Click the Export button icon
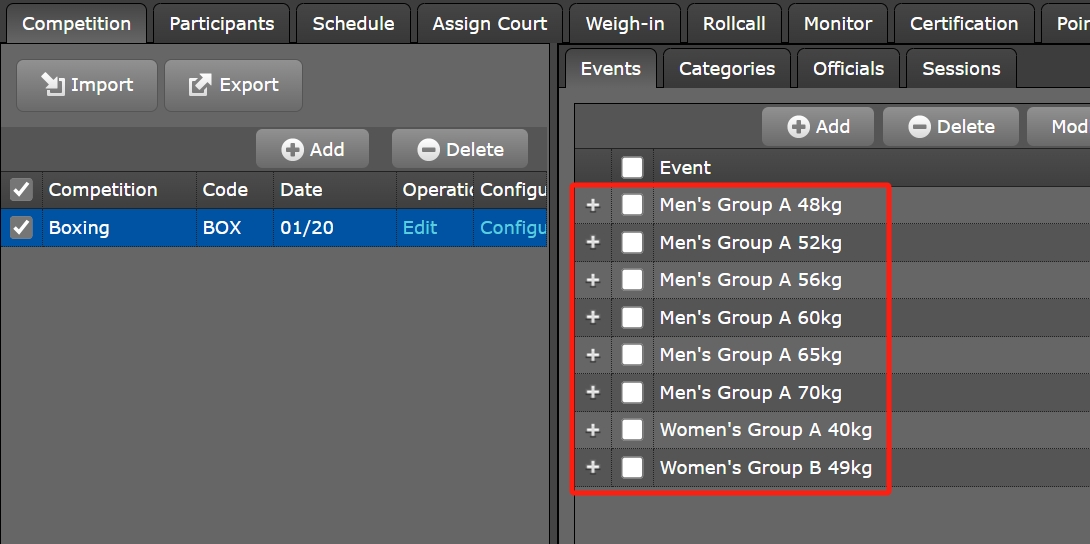The width and height of the screenshot is (1090, 544). click(200, 85)
